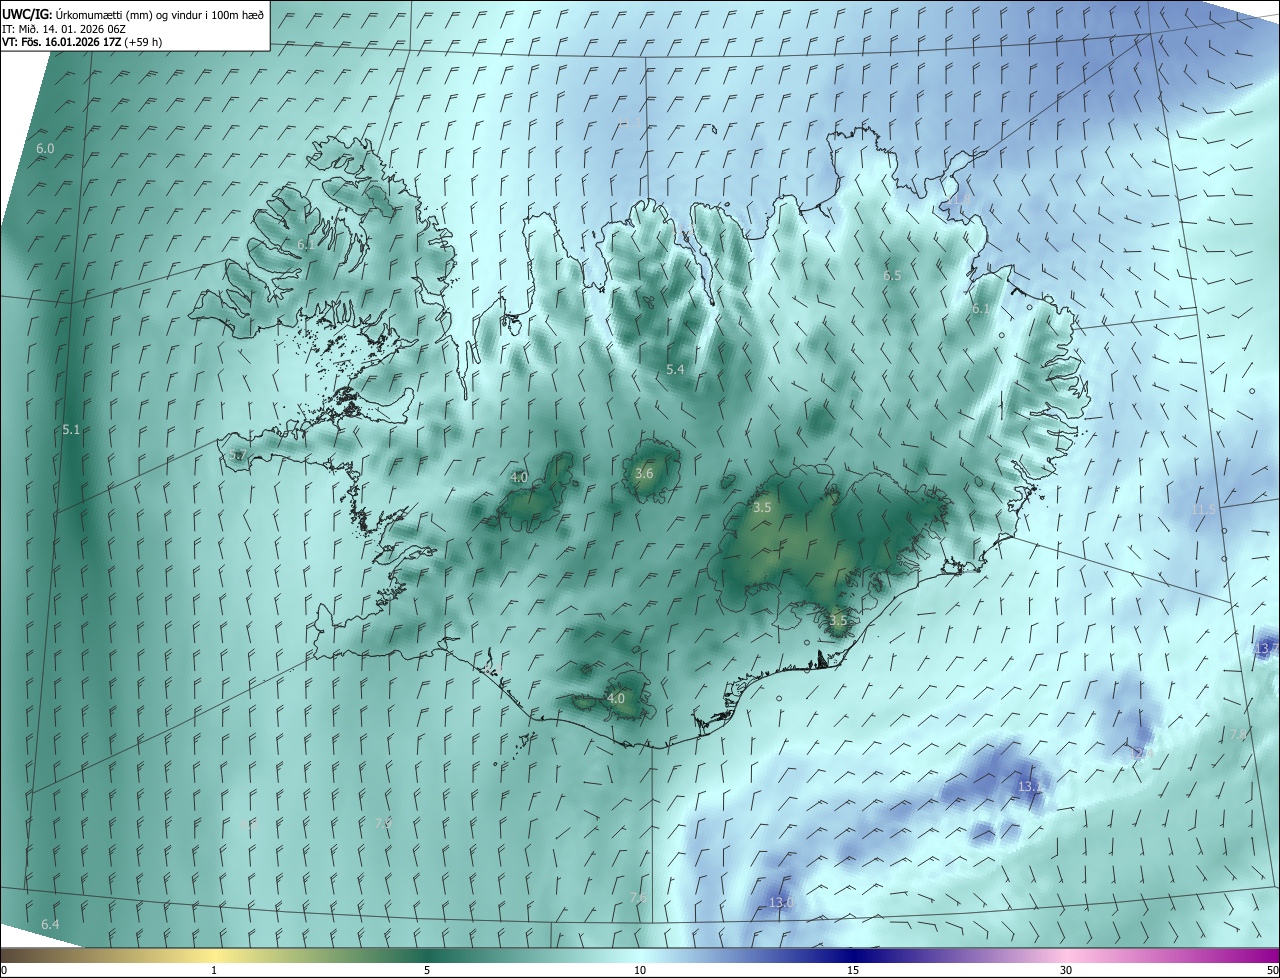Click the '3.6' value label on the glacier

pos(644,473)
